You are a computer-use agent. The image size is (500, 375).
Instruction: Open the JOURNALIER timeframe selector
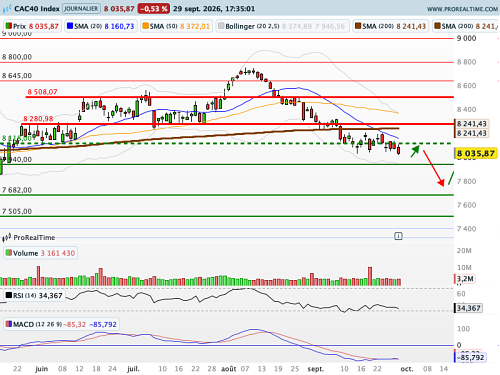pyautogui.click(x=81, y=9)
